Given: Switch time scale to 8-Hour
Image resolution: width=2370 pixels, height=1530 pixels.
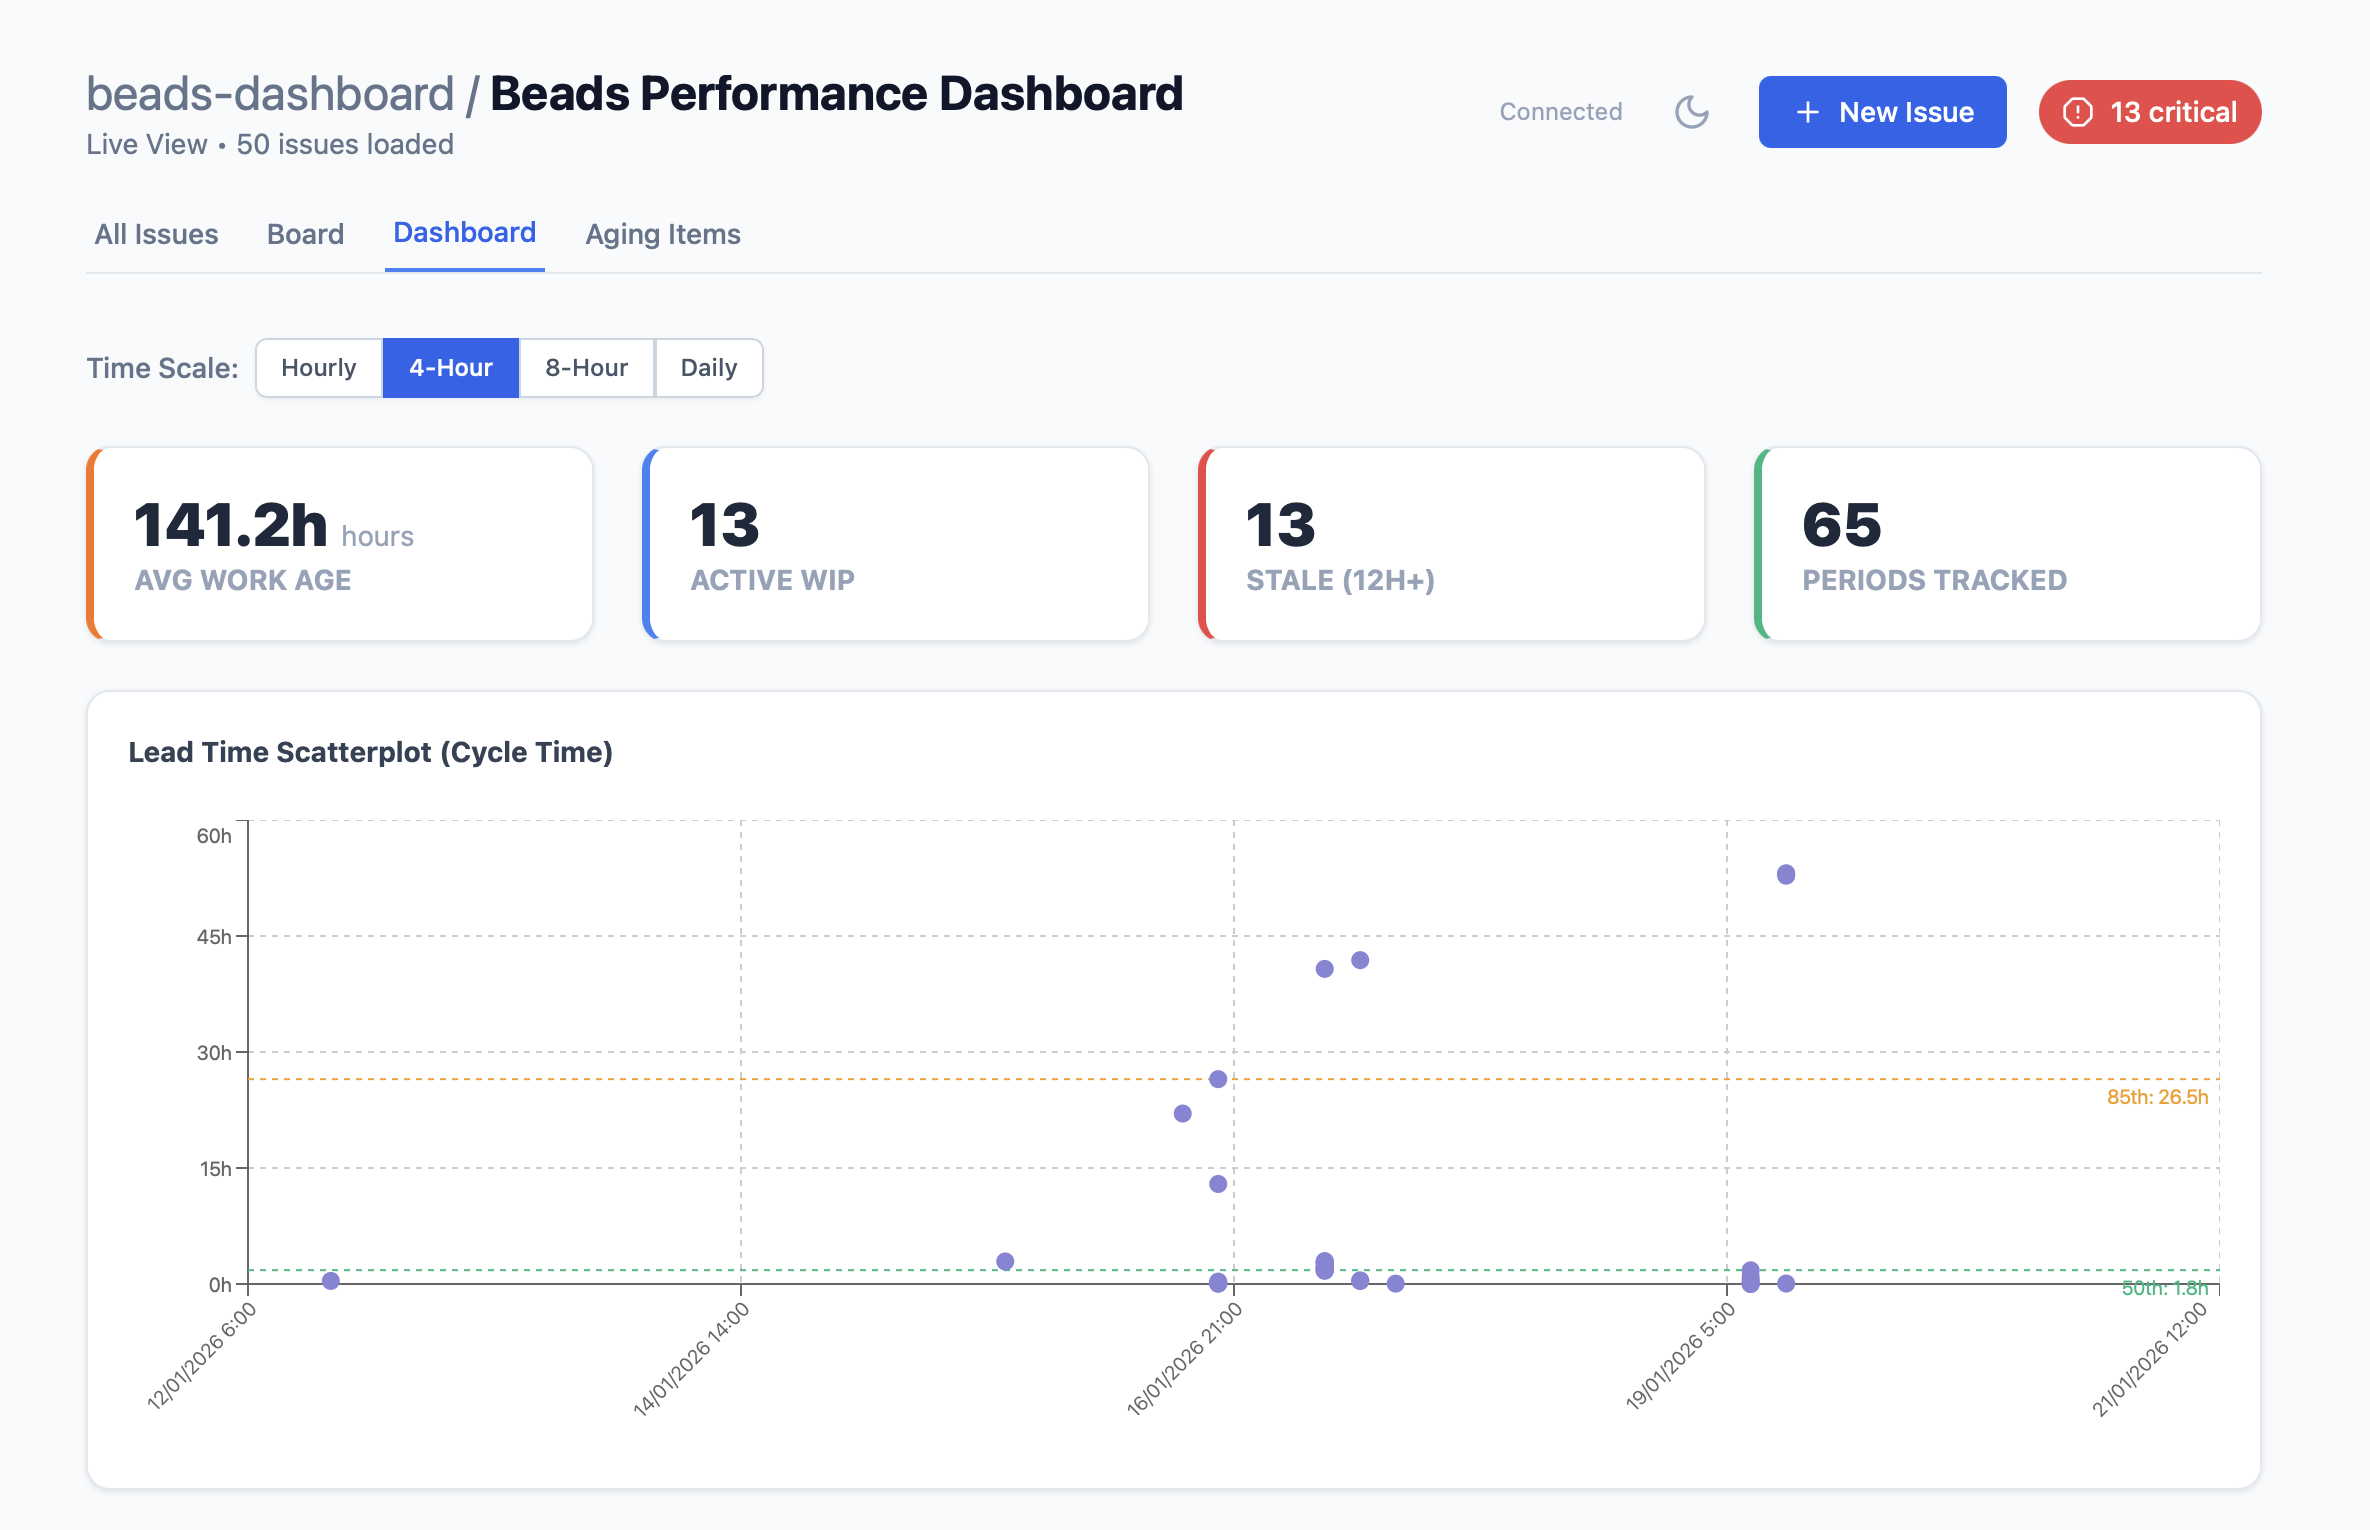Looking at the screenshot, I should (586, 368).
